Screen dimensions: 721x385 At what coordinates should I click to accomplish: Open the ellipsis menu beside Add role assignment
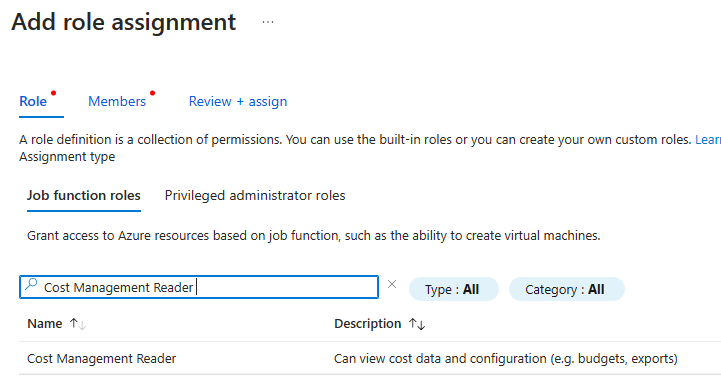(268, 22)
